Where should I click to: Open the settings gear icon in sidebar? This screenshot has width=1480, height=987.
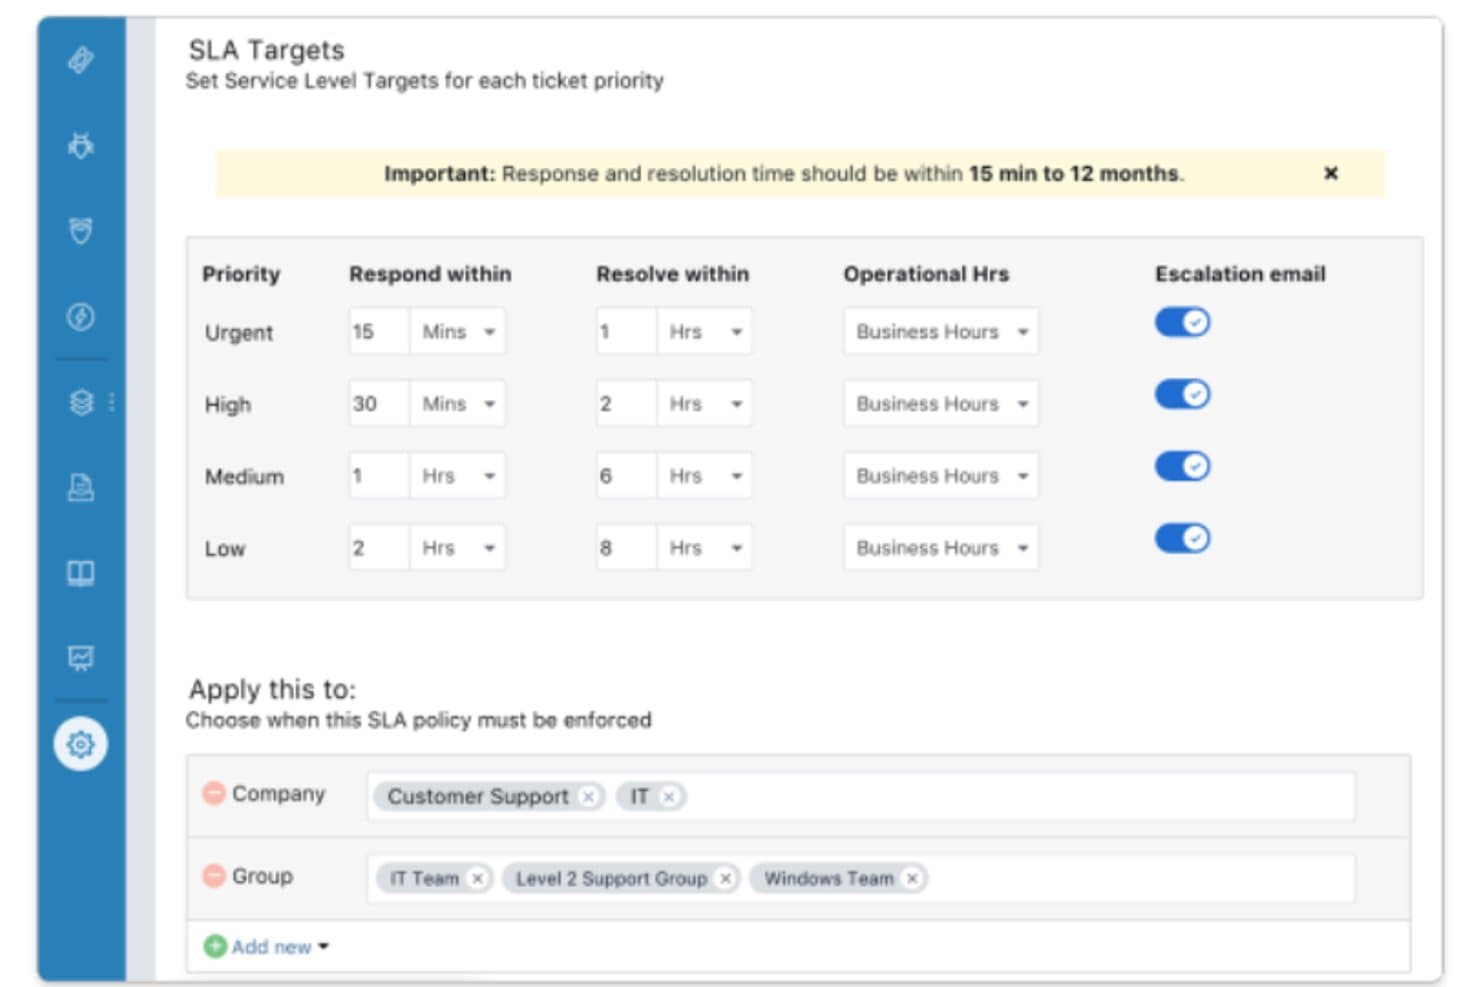point(81,744)
